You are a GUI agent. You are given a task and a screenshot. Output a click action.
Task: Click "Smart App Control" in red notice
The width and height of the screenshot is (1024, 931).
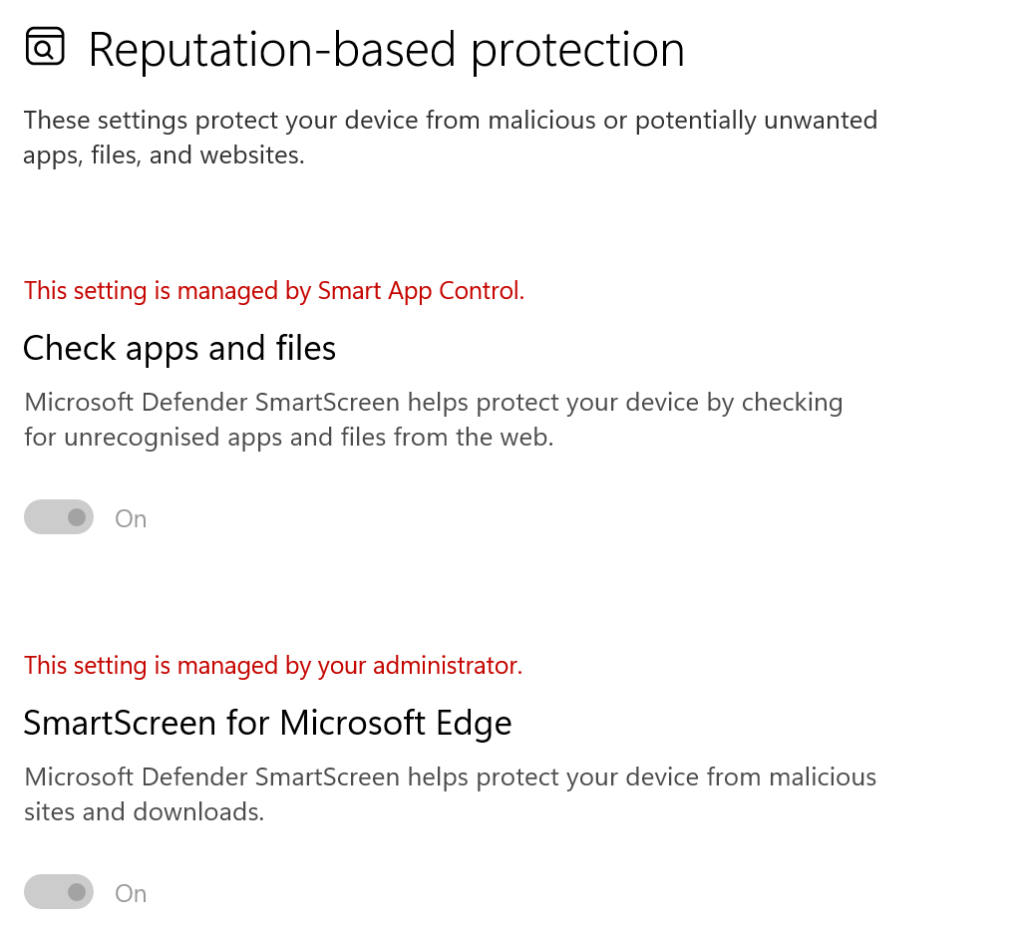[420, 291]
